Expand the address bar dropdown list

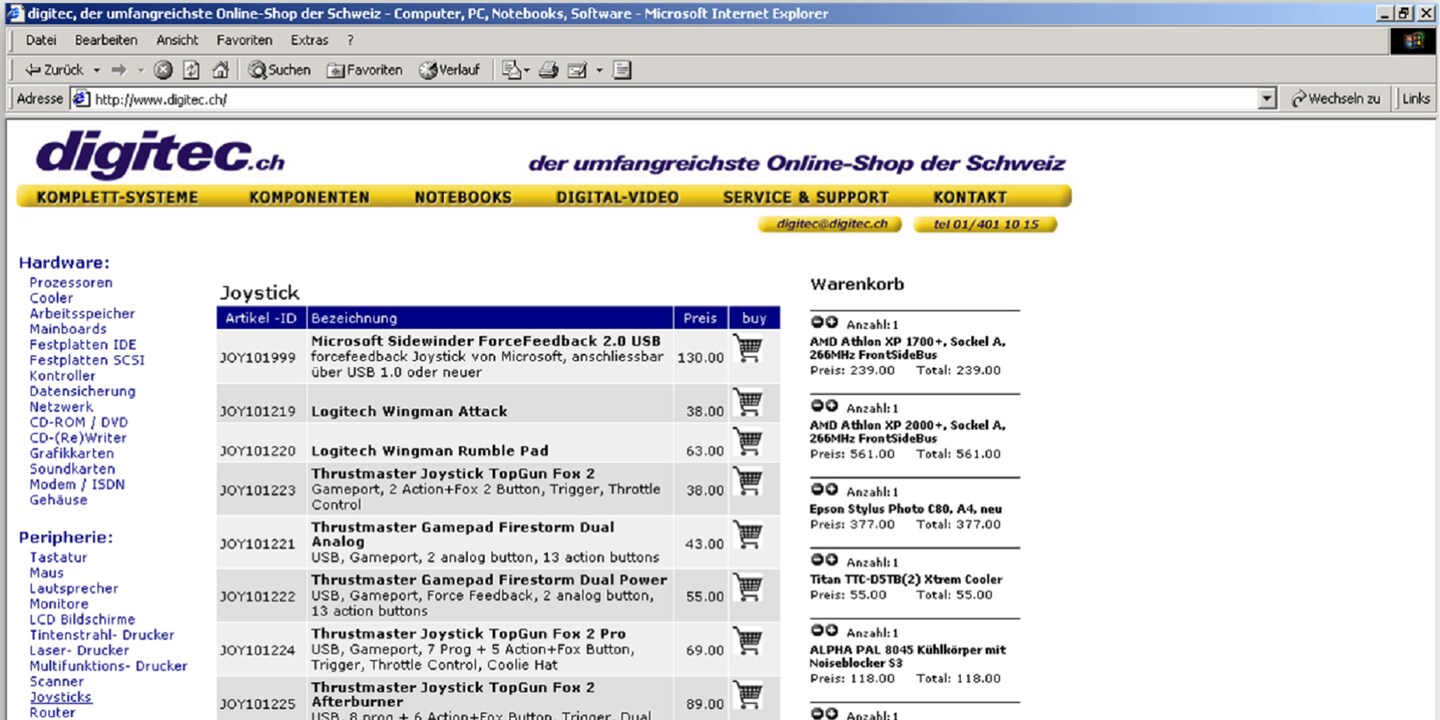tap(1268, 99)
